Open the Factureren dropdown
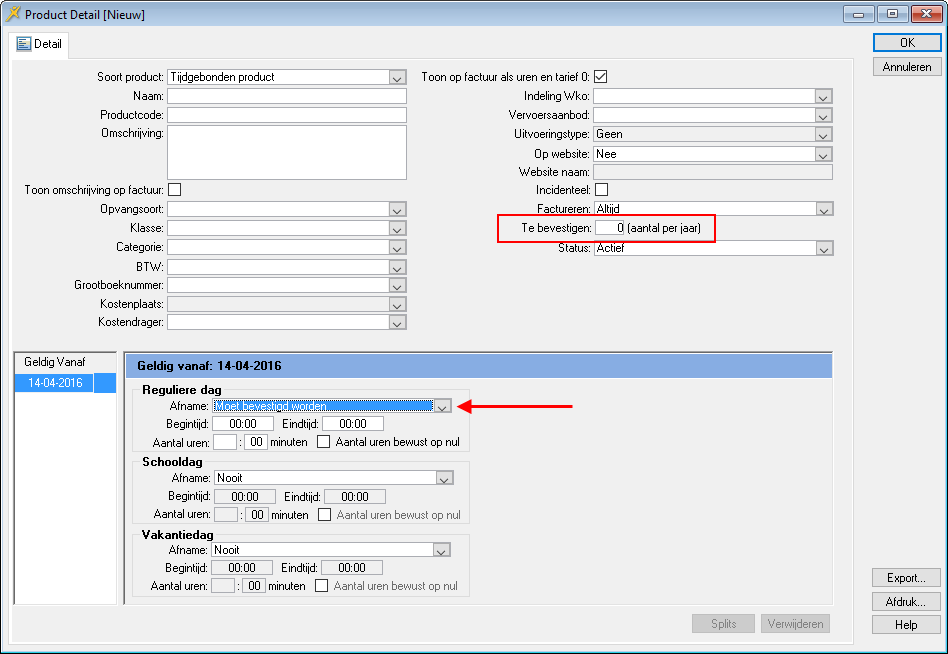Image resolution: width=948 pixels, height=654 pixels. (823, 210)
